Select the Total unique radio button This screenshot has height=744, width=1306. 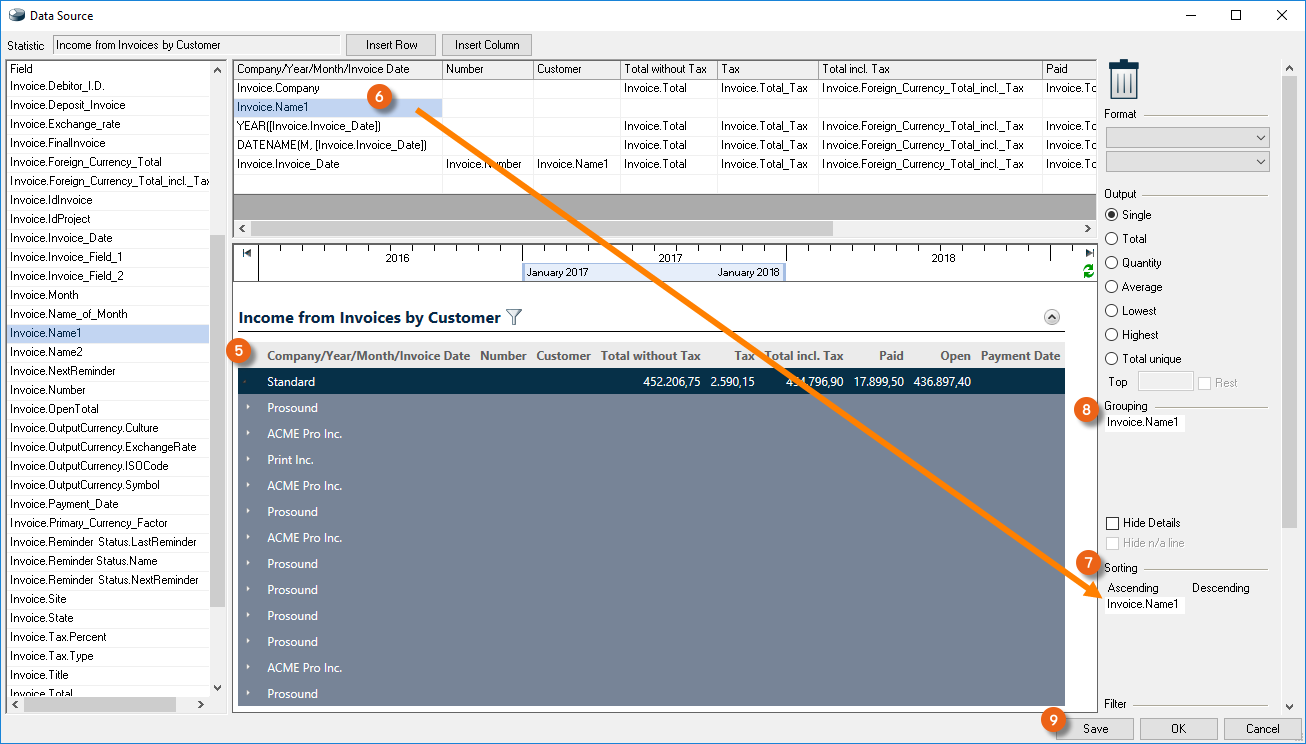[x=1111, y=359]
